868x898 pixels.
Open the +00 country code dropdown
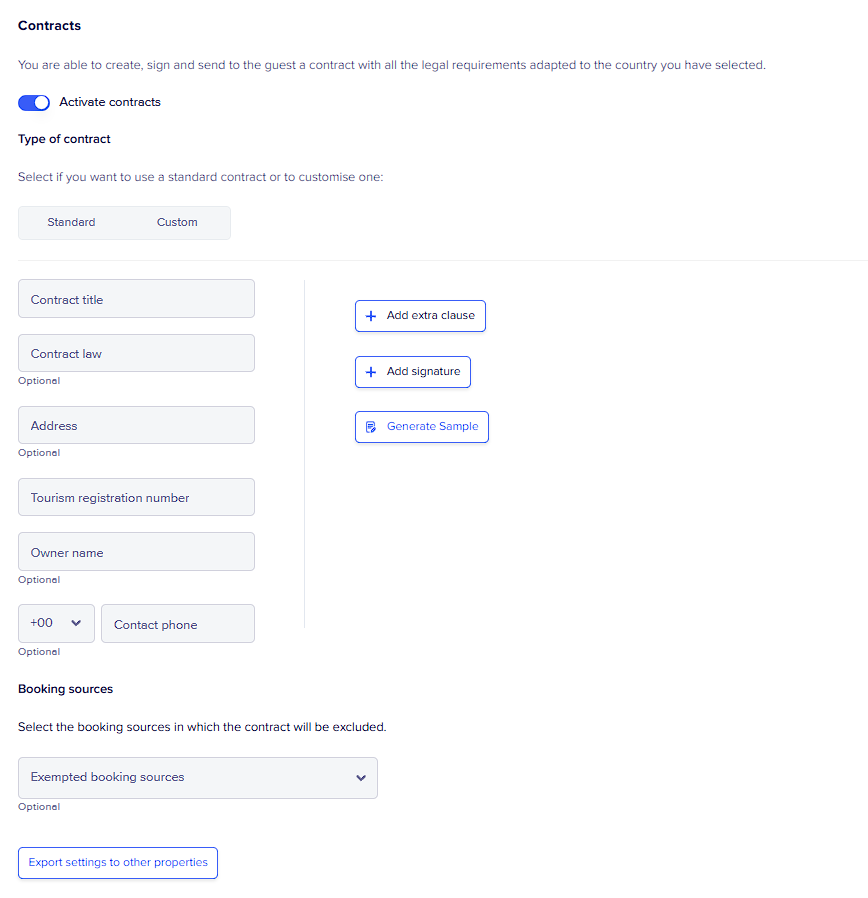pyautogui.click(x=56, y=623)
